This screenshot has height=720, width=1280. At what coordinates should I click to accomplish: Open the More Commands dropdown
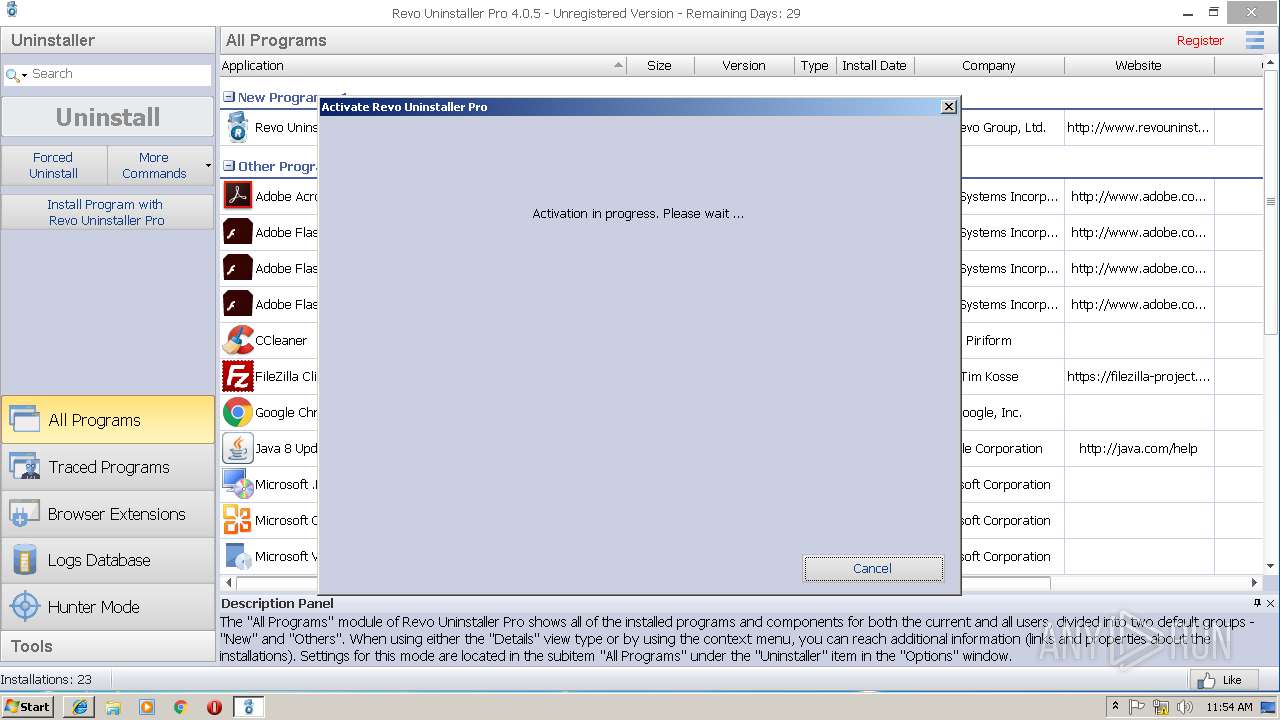pos(159,165)
